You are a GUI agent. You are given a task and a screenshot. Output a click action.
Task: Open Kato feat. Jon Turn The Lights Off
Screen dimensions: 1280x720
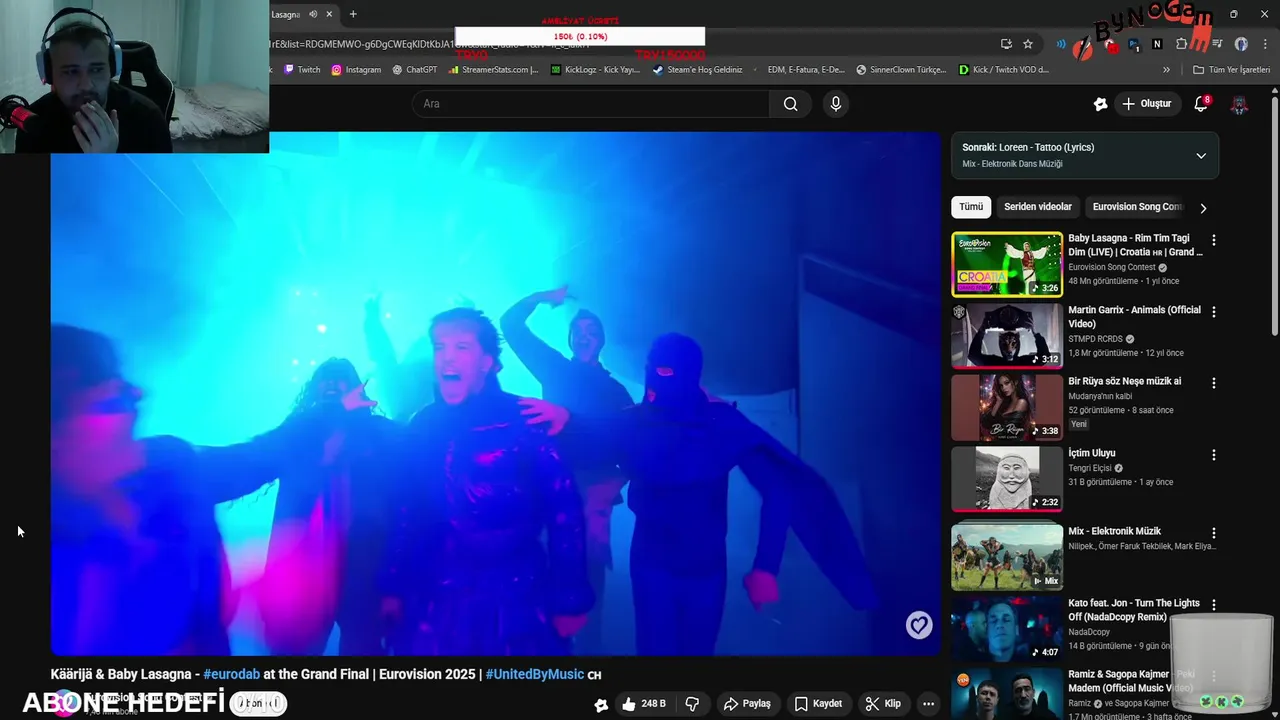pyautogui.click(x=1134, y=610)
